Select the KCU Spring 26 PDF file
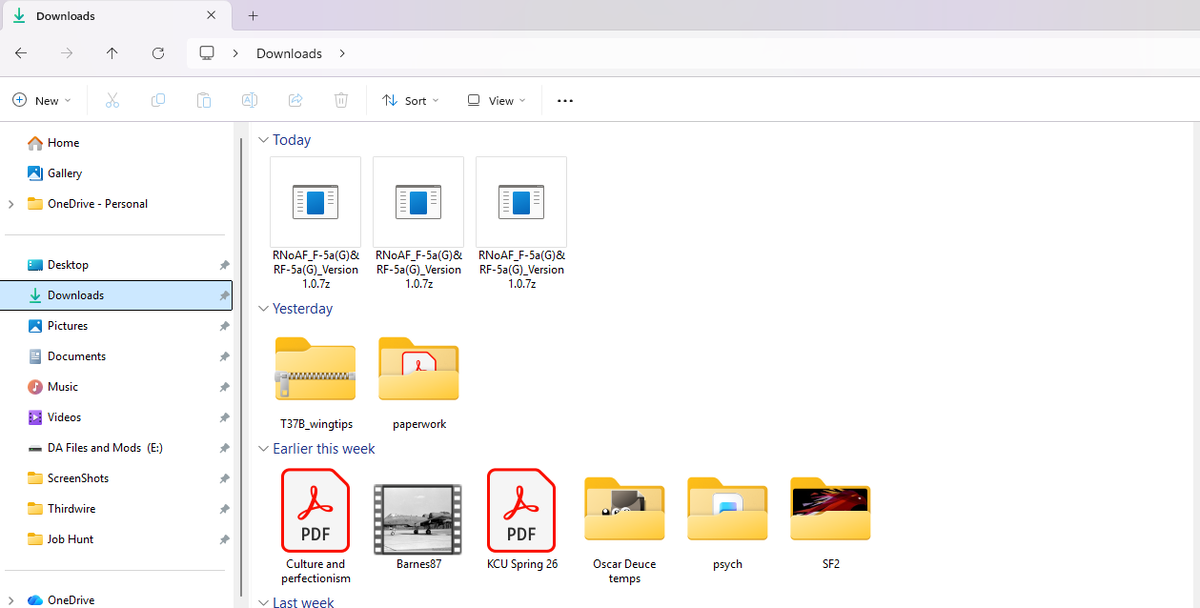 (x=522, y=519)
